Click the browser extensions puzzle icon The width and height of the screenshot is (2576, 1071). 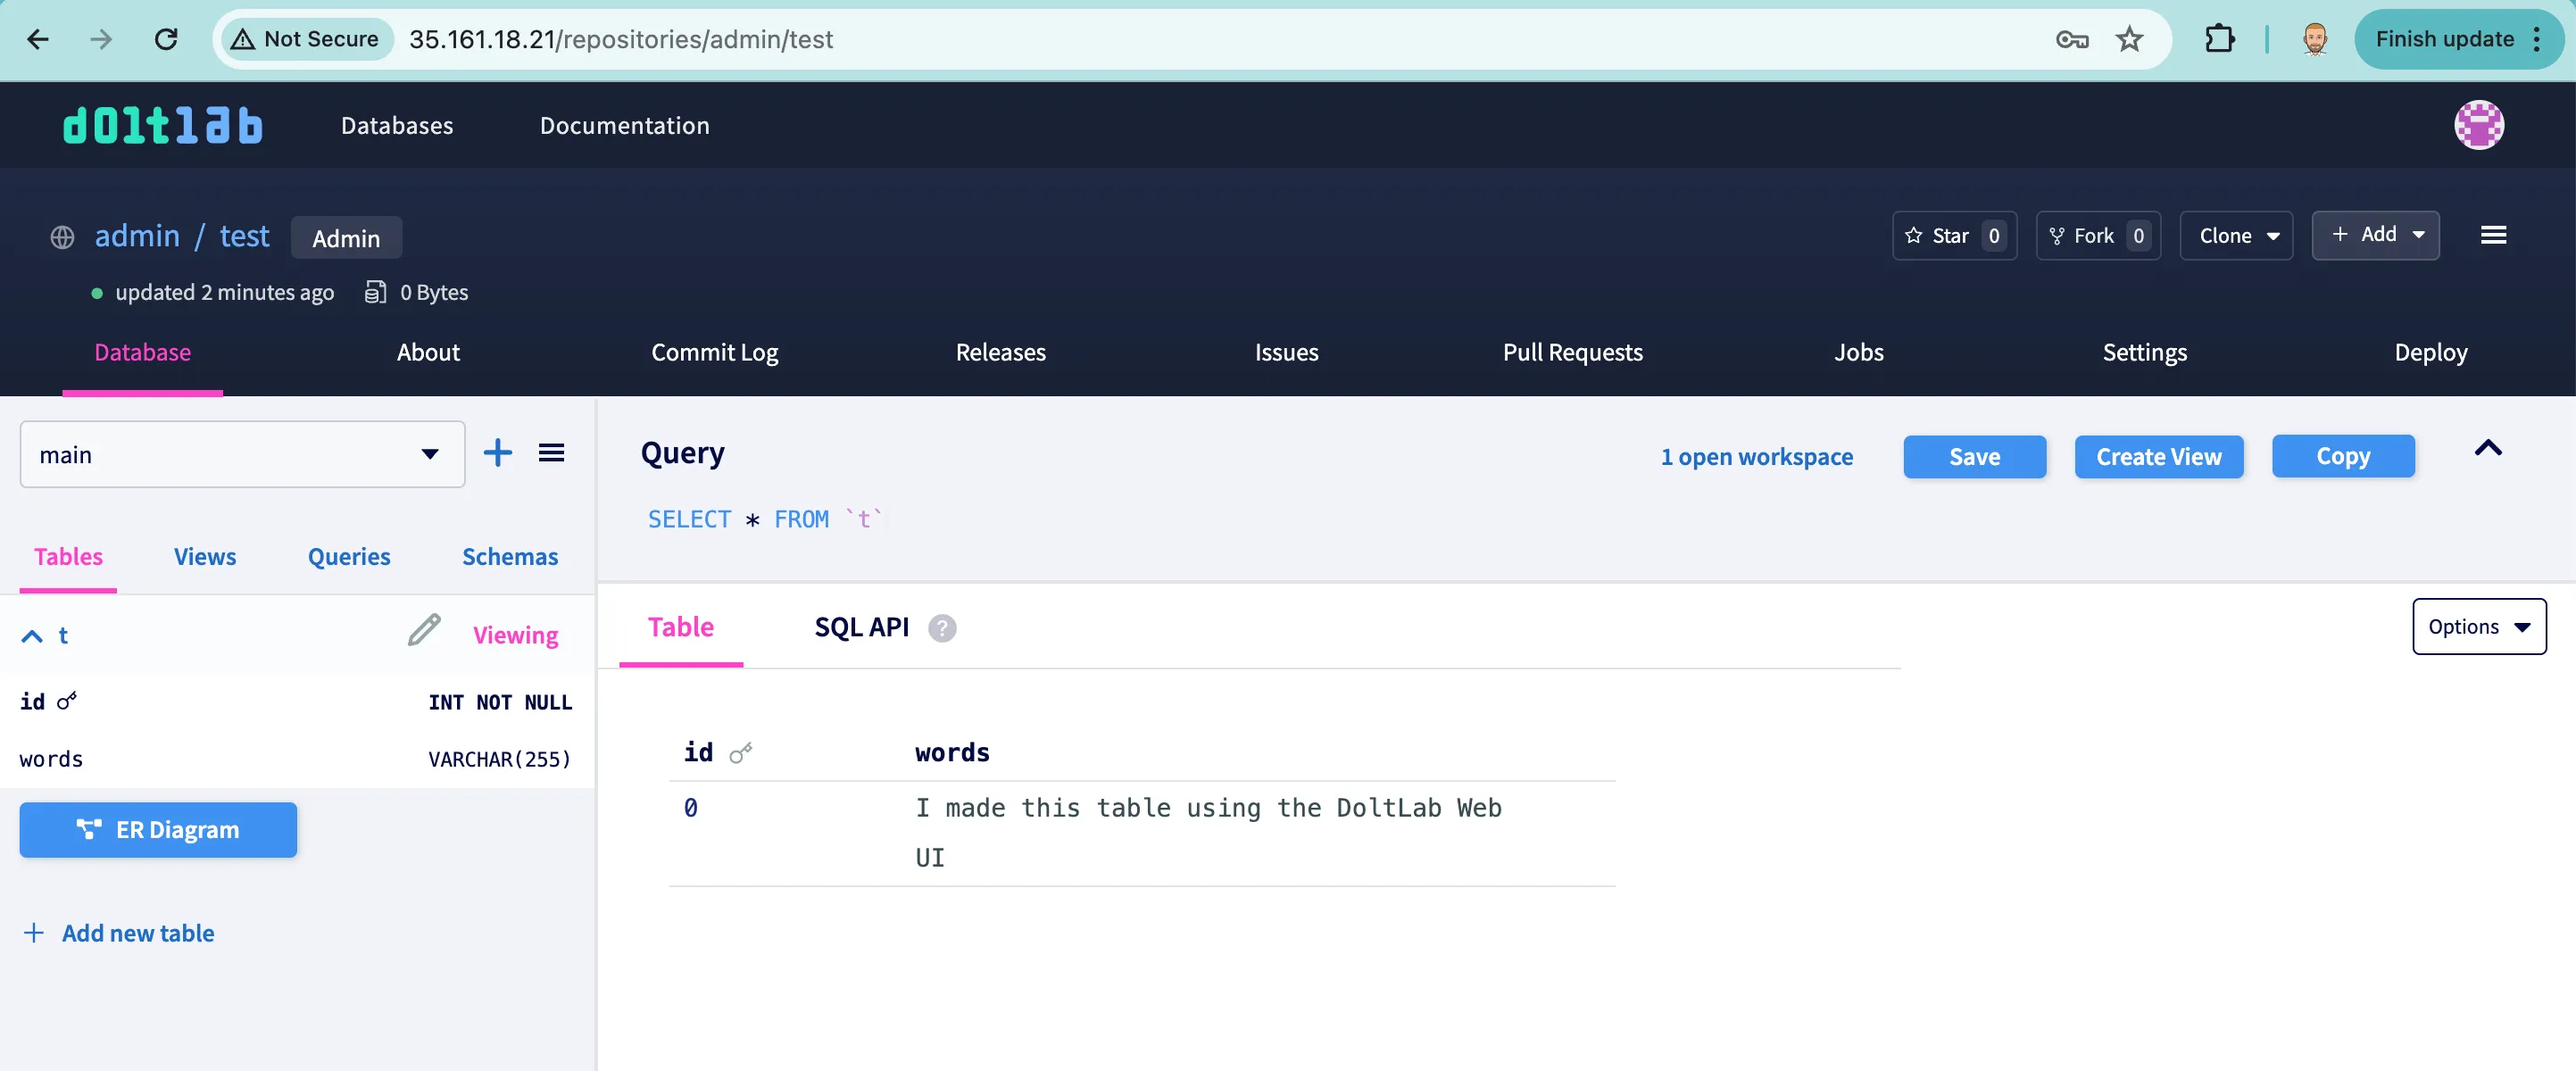(2219, 39)
